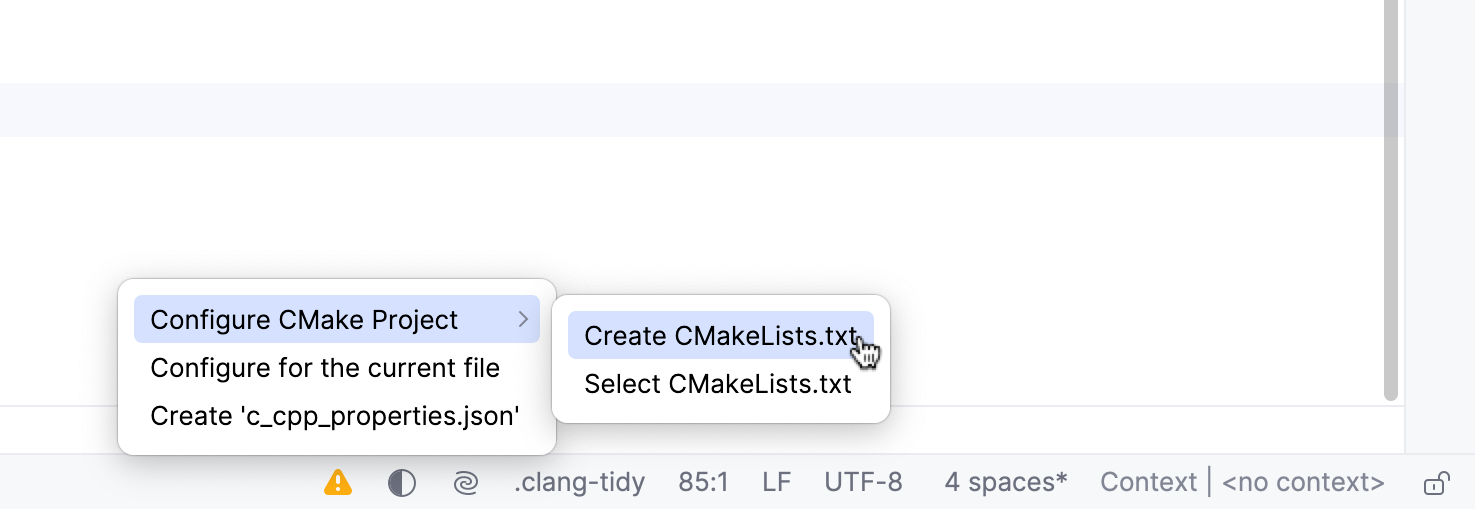
Task: Toggle the read-only lock icon
Action: point(1436,484)
